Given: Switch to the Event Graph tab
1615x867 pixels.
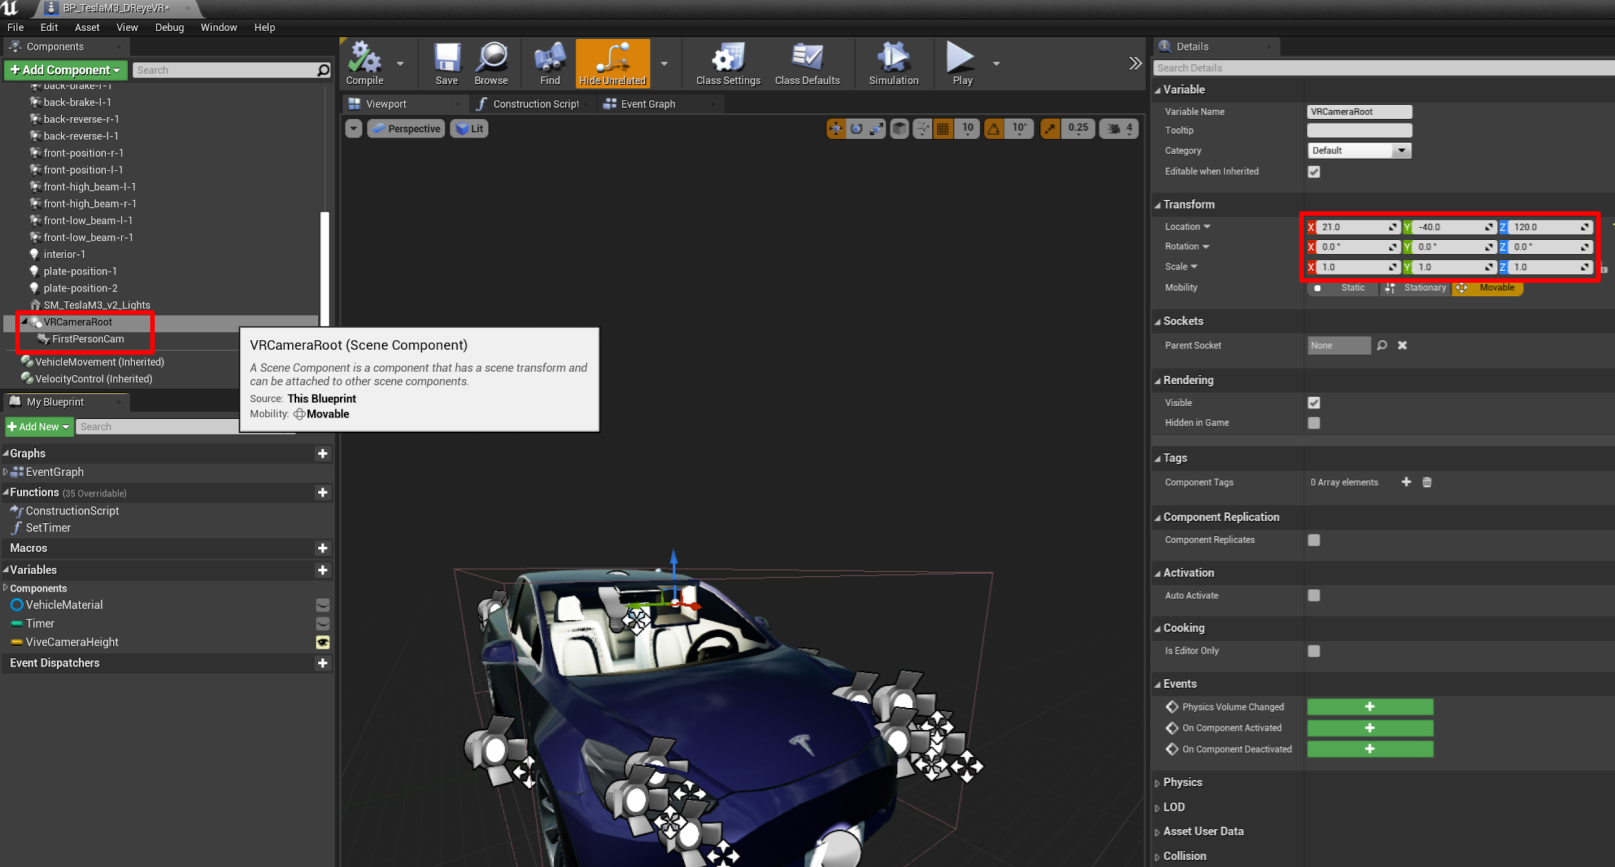Looking at the screenshot, I should point(647,104).
